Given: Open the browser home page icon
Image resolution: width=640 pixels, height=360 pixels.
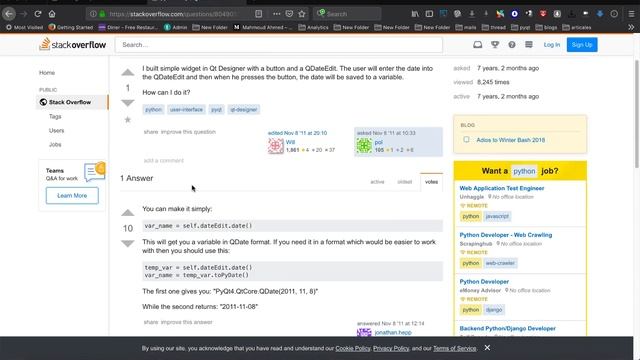Looking at the screenshot, I should (x=52, y=14).
